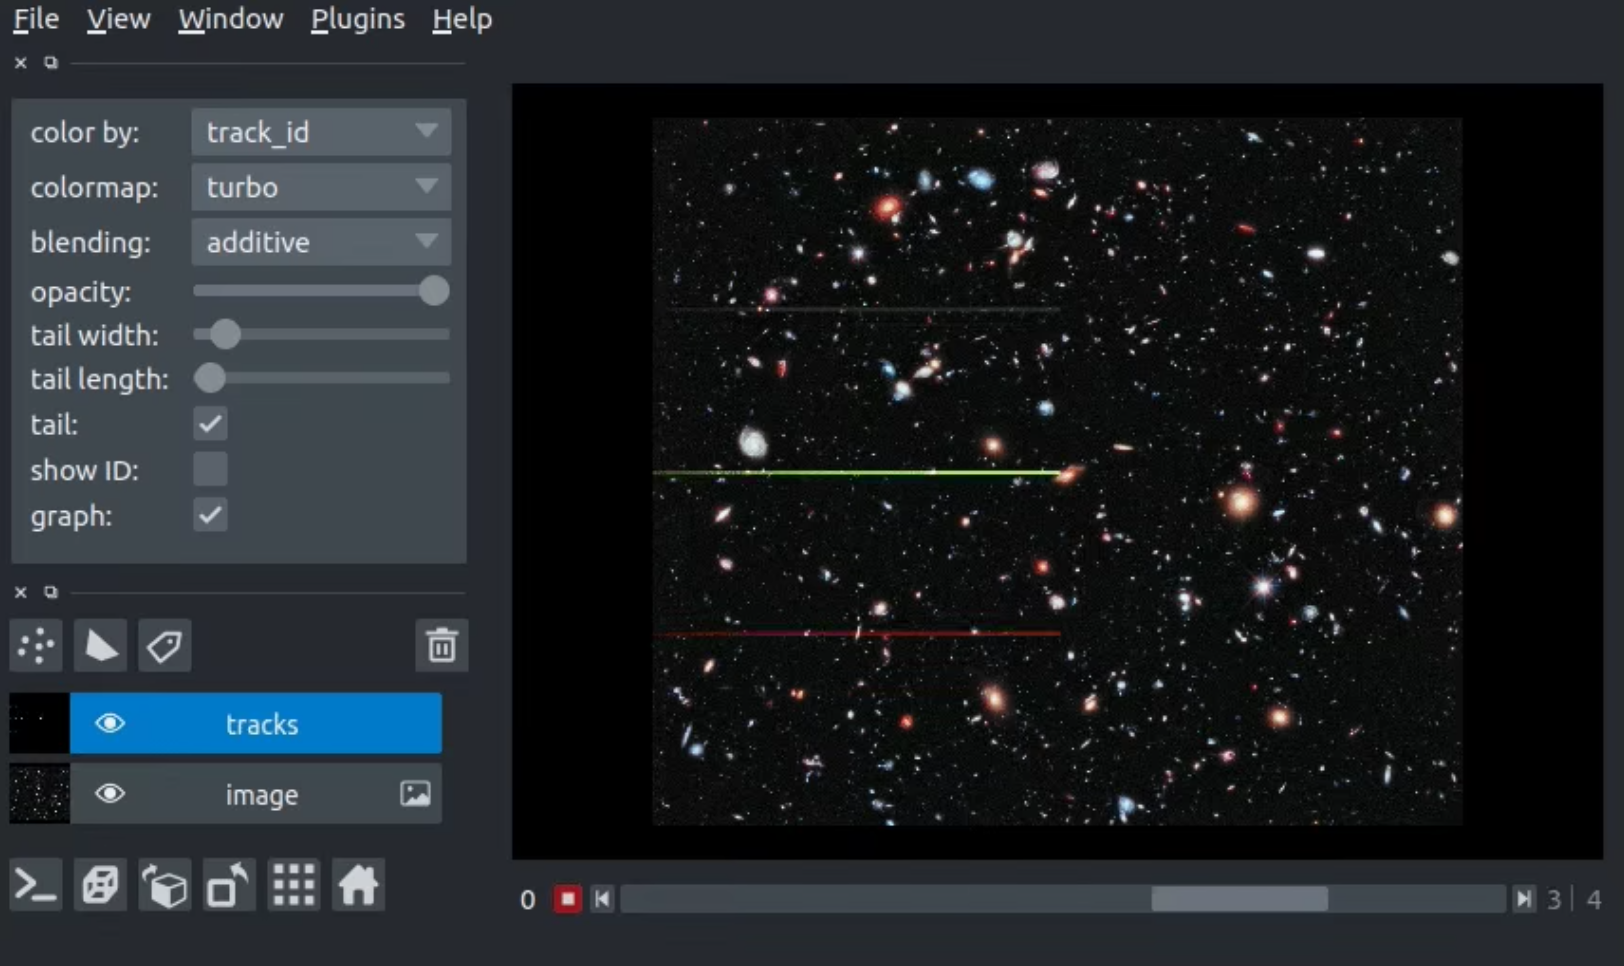Reset view with home button
This screenshot has width=1624, height=966.
click(x=358, y=885)
